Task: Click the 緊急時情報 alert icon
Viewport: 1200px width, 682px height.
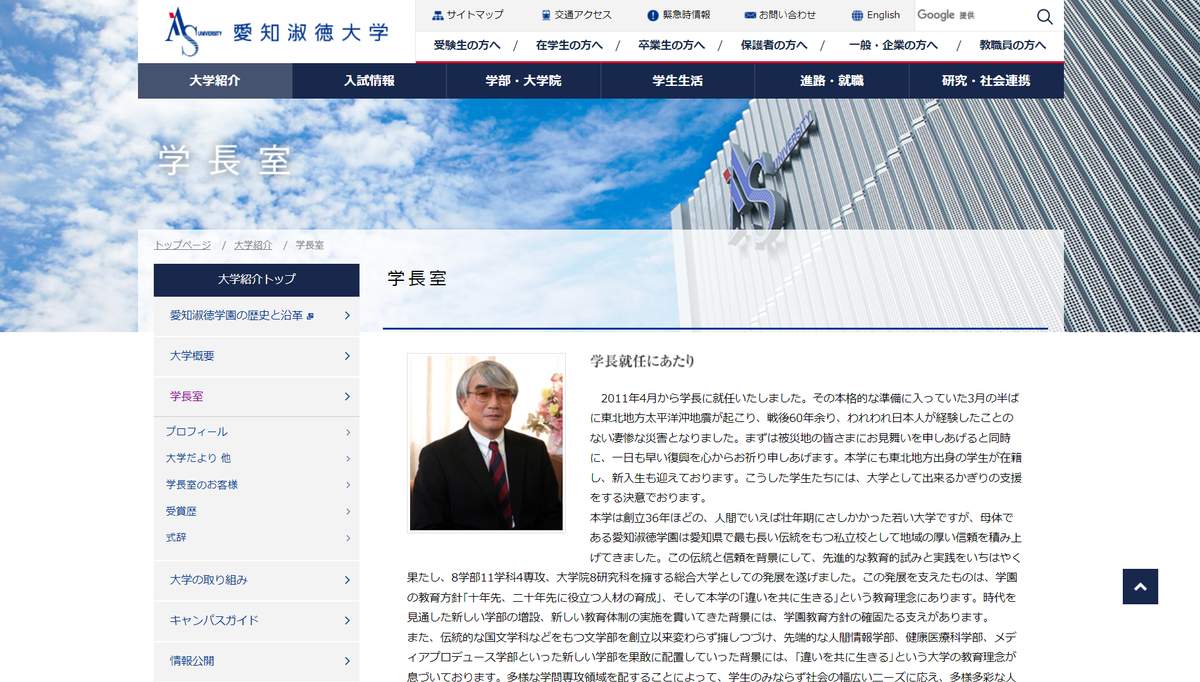Action: pyautogui.click(x=653, y=15)
